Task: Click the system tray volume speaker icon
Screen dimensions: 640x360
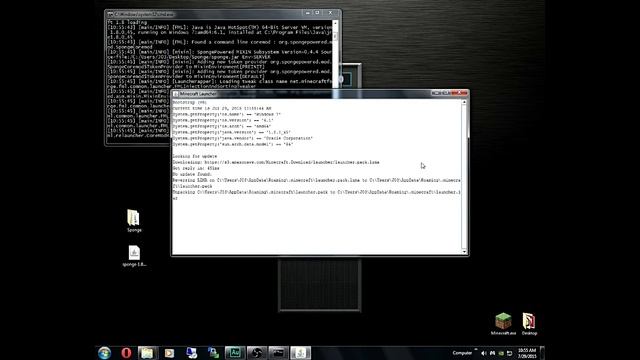Action: point(484,353)
